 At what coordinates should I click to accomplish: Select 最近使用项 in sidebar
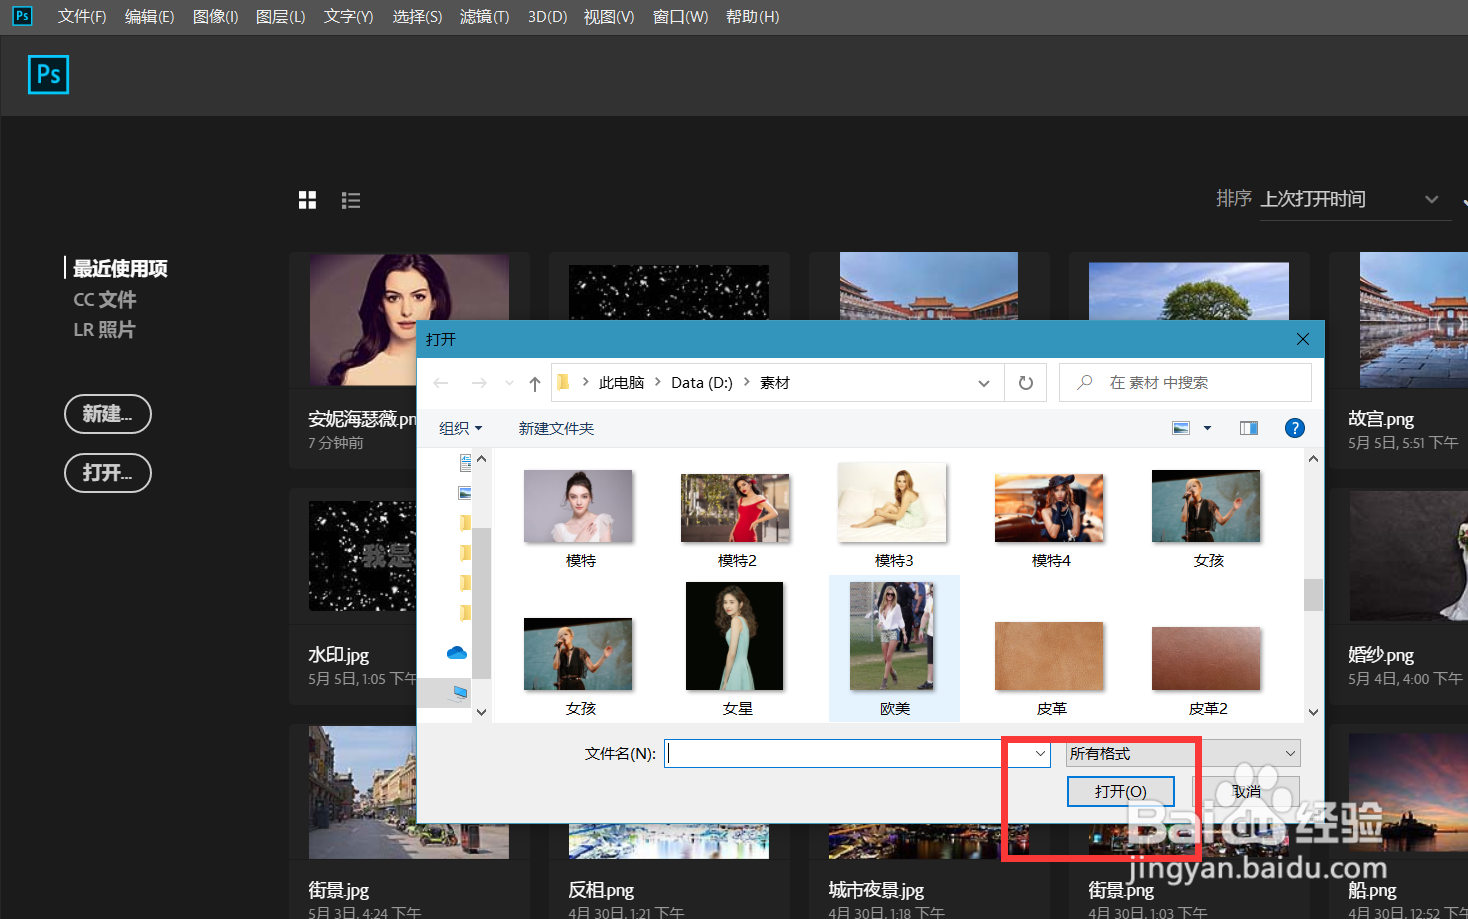(120, 268)
